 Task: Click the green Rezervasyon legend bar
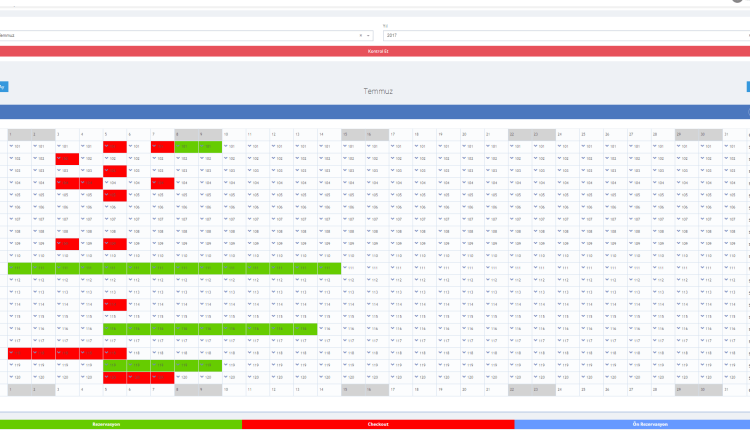(120, 424)
